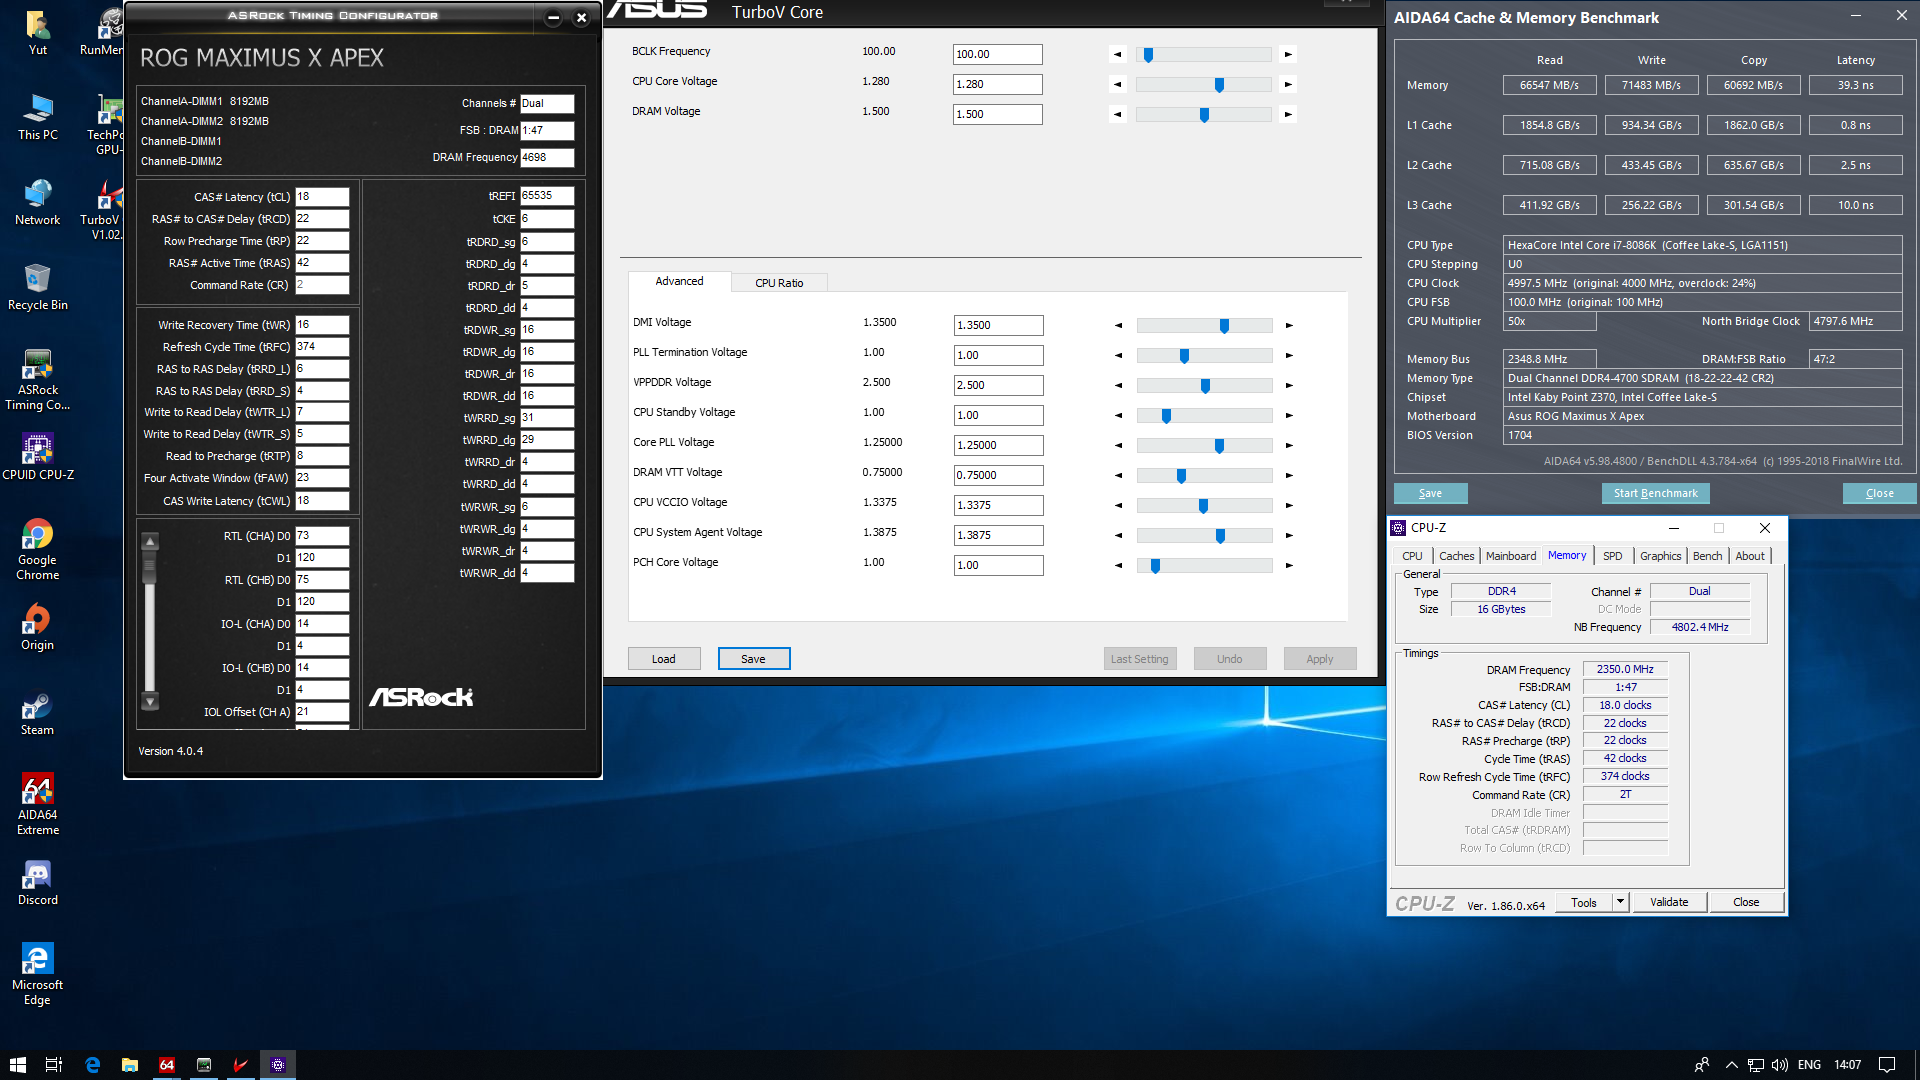Decrease CPU Core Voltage with left arrow

[1118, 85]
